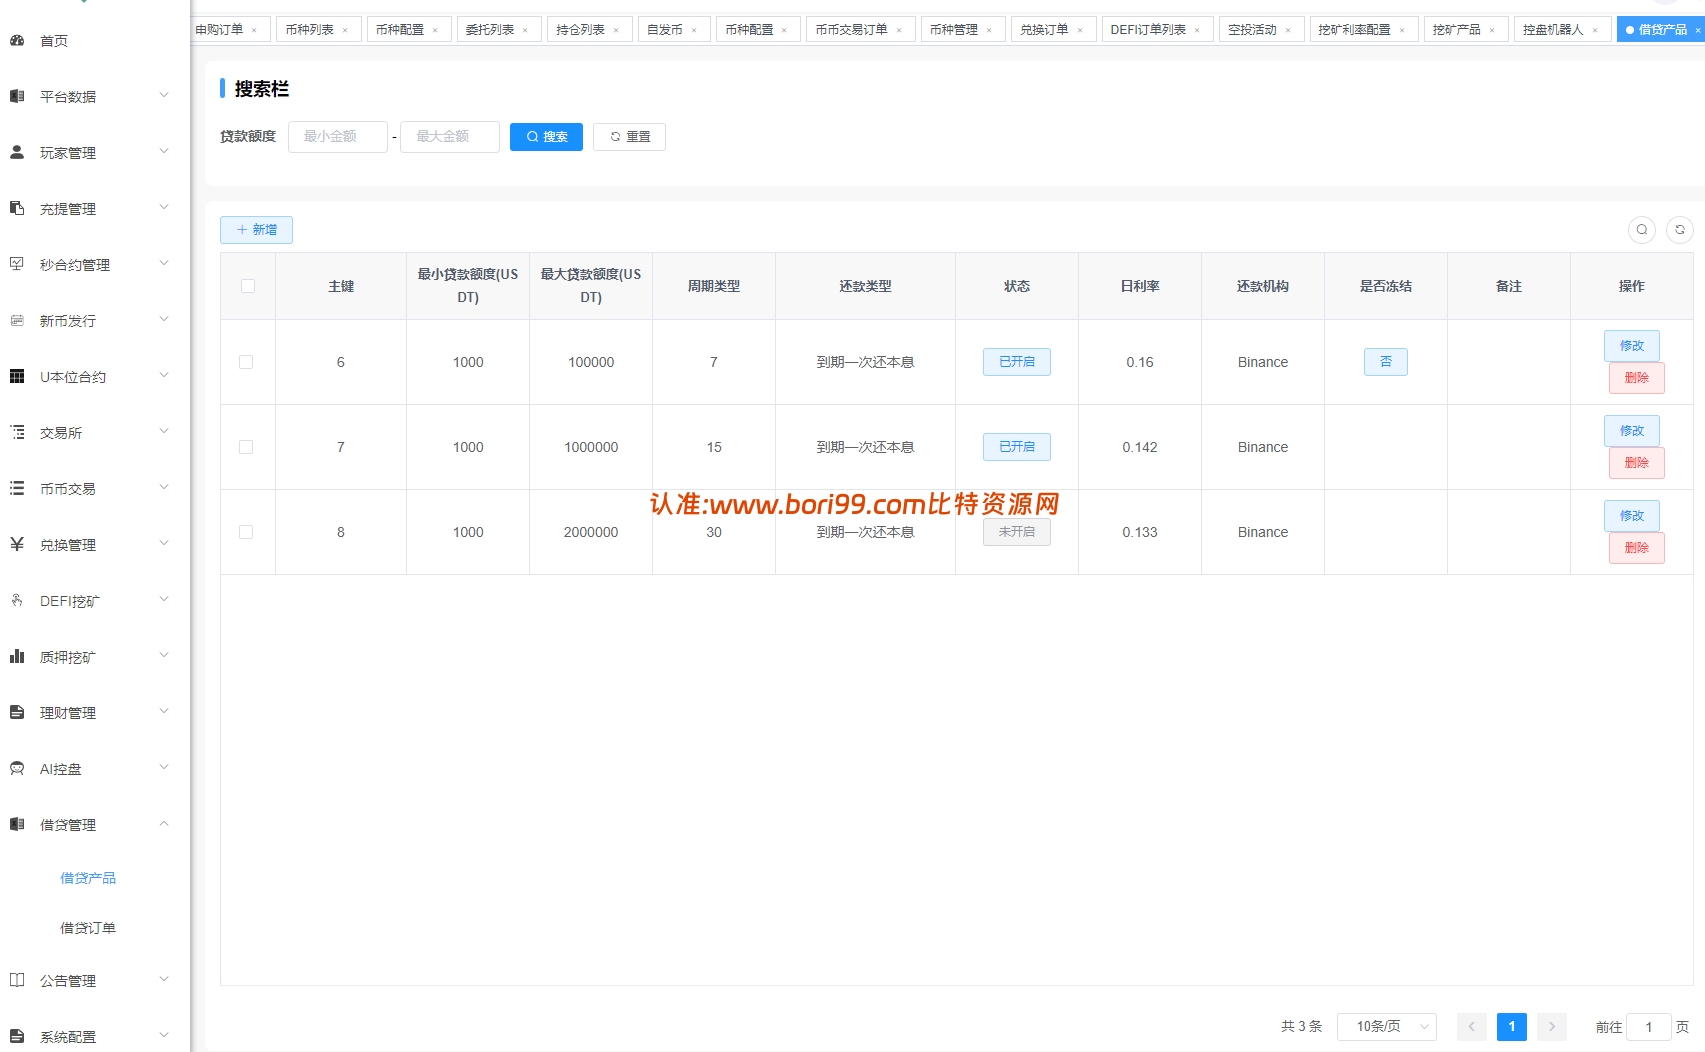1705x1052 pixels.
Task: Click the 秒合约管理 sidebar icon
Action: pyautogui.click(x=17, y=265)
